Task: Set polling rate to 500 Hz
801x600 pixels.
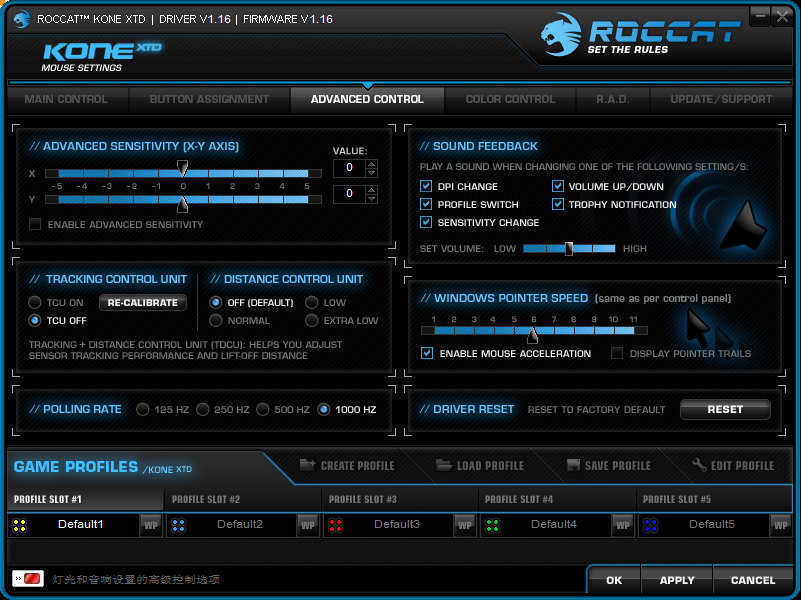Action: point(263,410)
